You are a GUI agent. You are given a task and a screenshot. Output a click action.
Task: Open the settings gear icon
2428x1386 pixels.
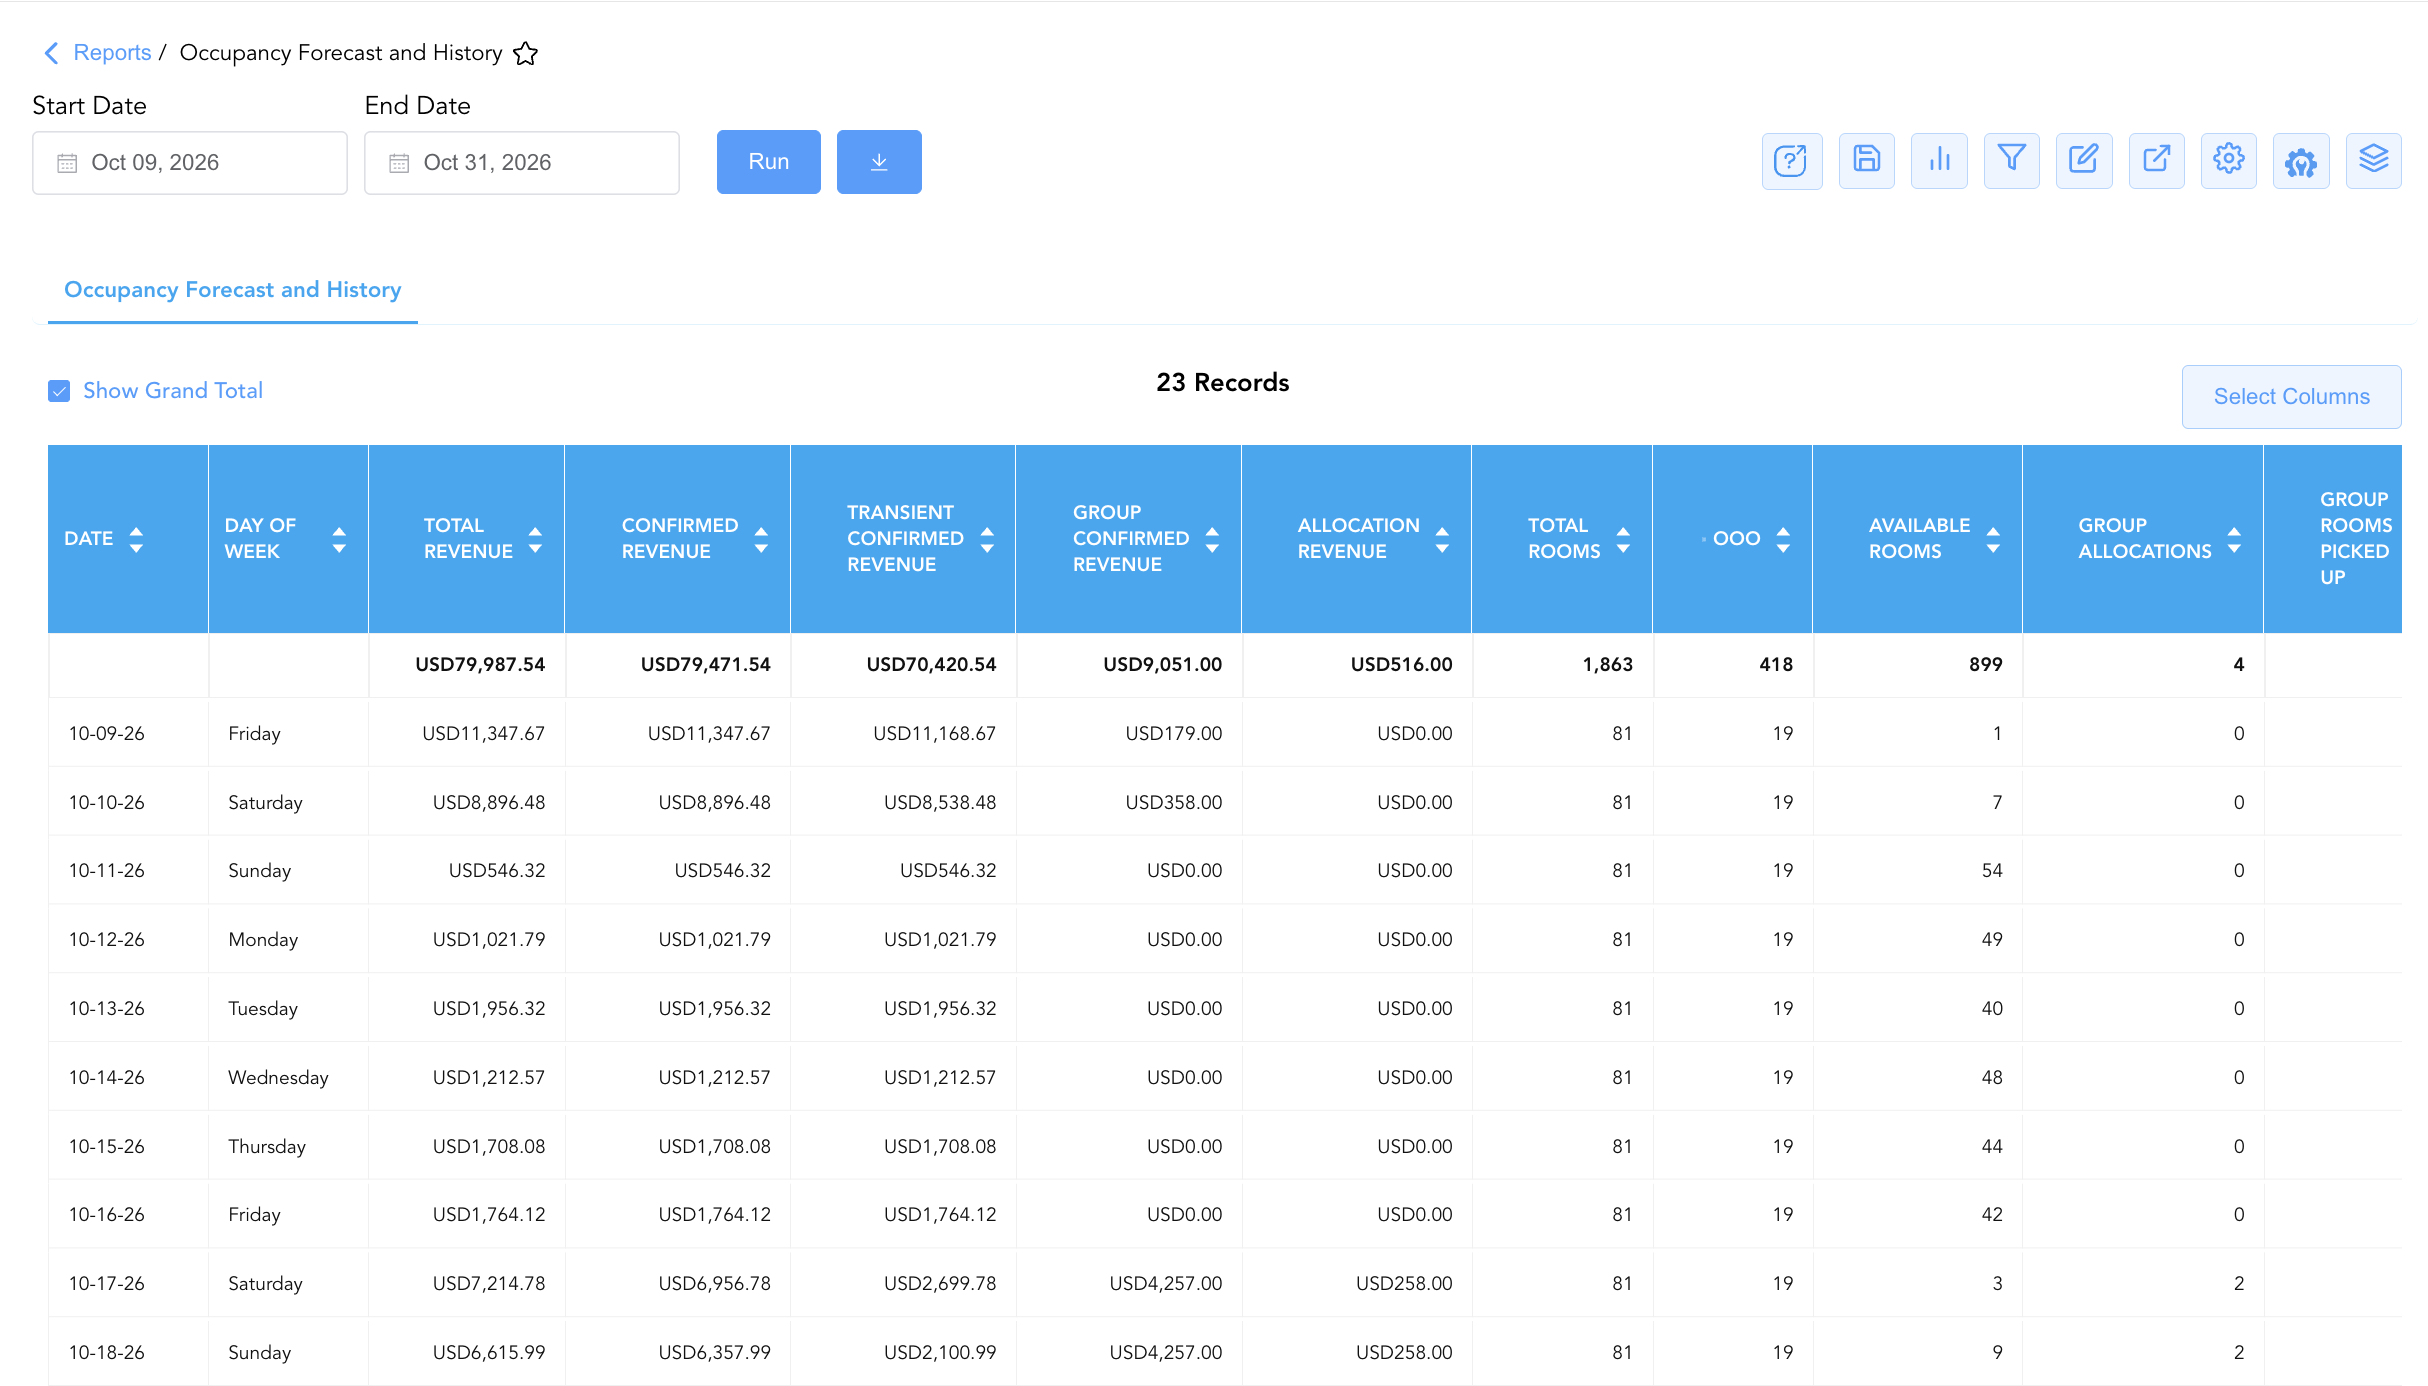click(2228, 161)
